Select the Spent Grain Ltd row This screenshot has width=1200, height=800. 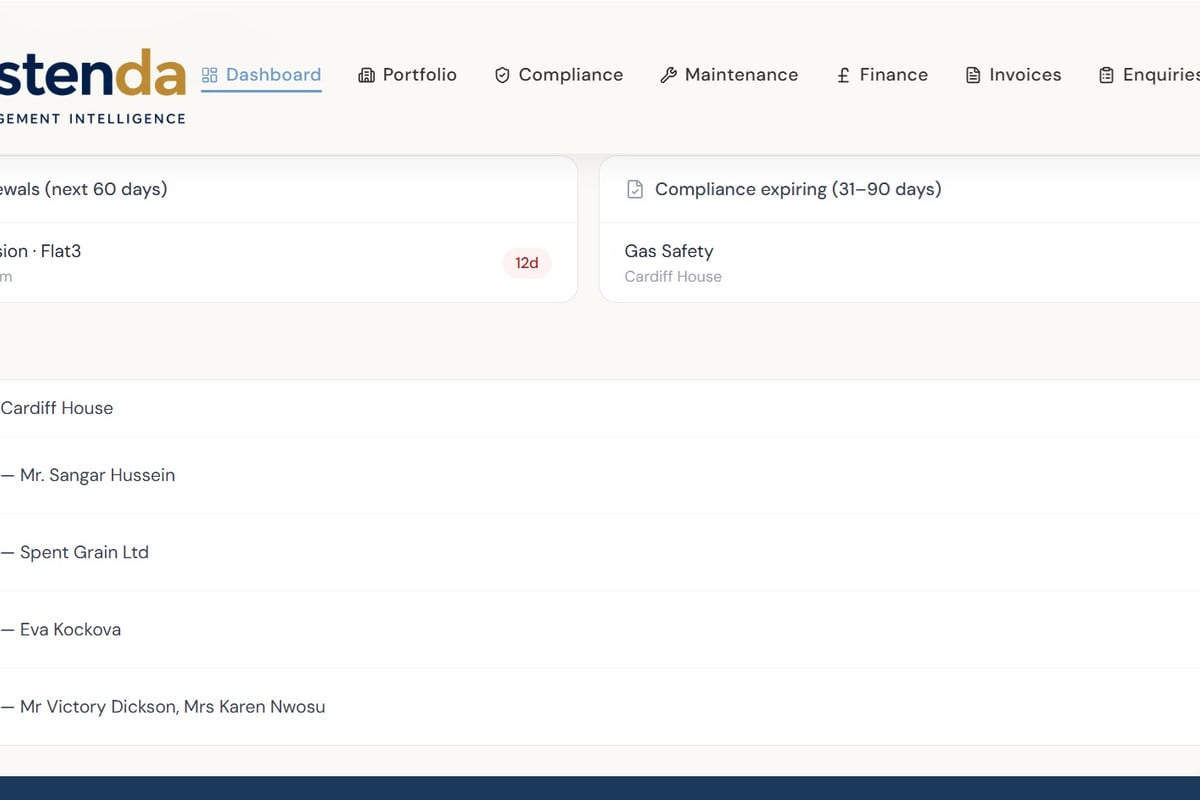click(x=600, y=553)
